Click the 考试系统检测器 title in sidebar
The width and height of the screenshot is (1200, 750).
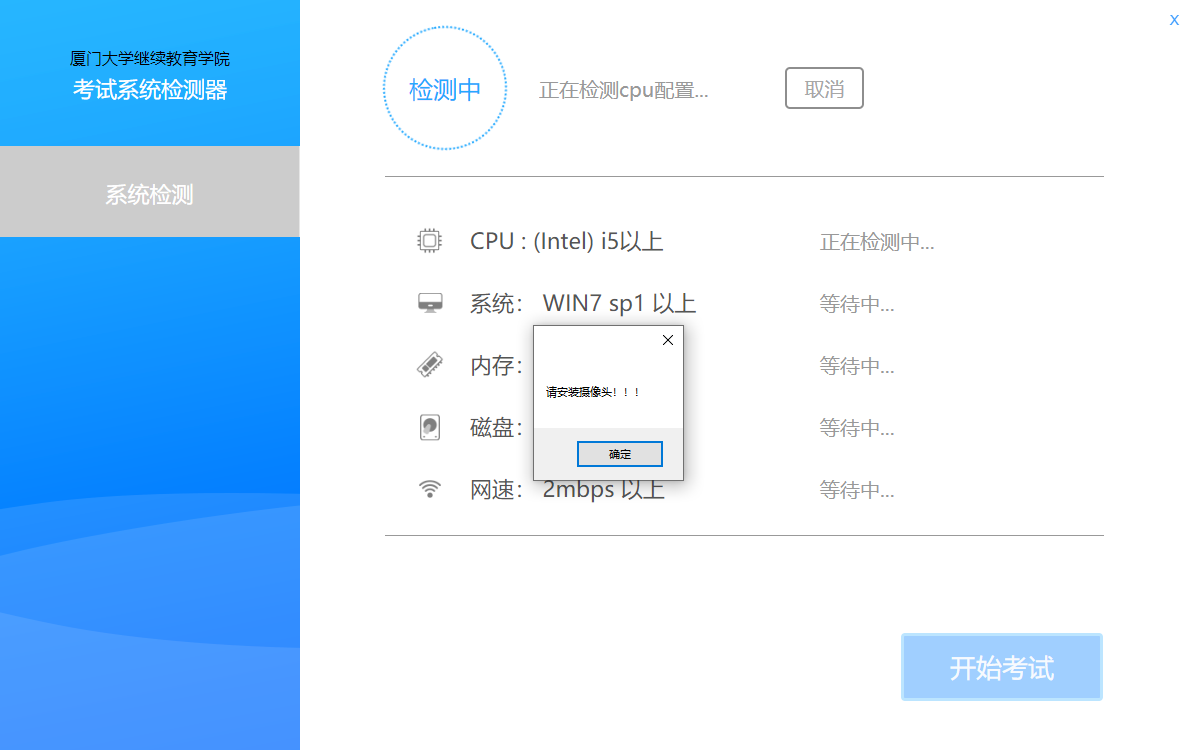[150, 90]
